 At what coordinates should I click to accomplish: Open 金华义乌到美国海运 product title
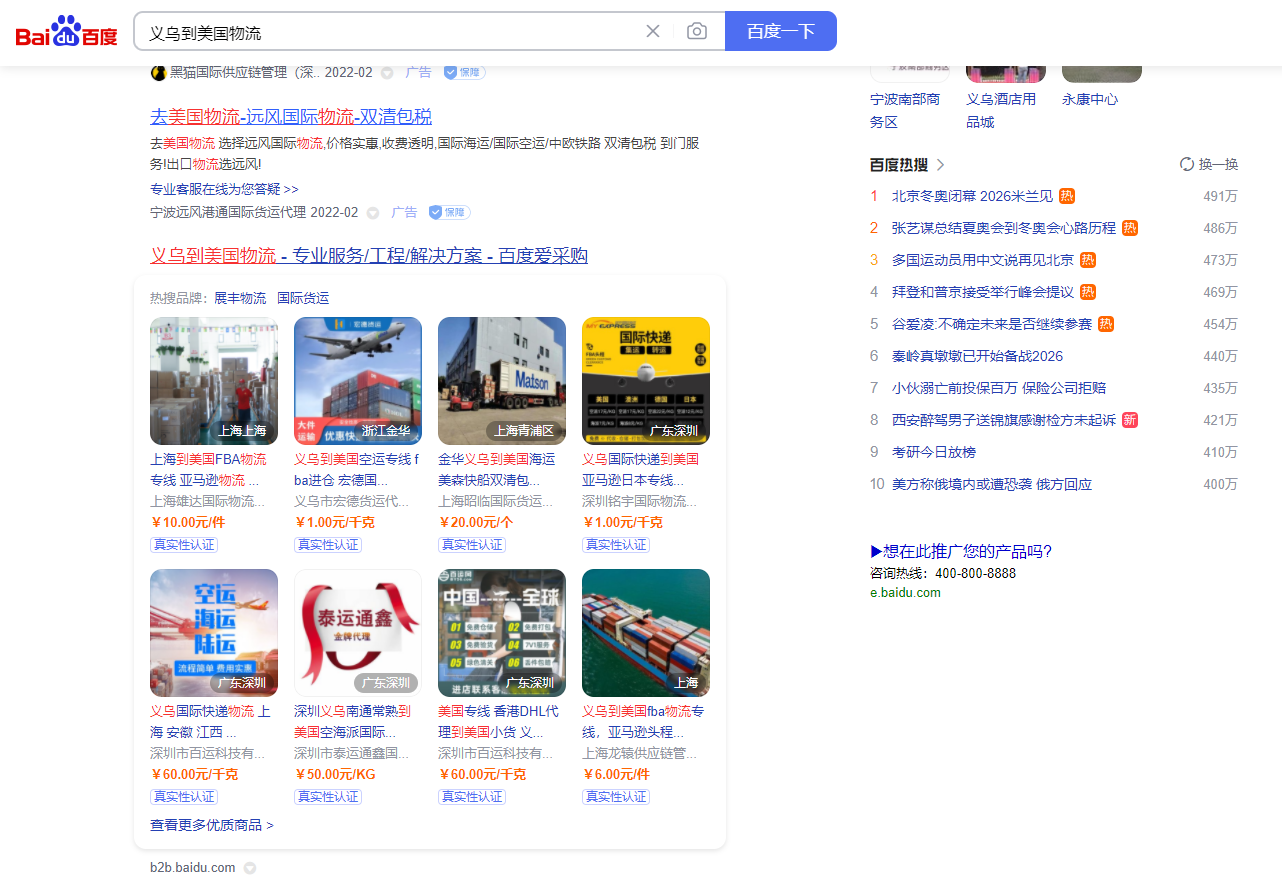tap(497, 470)
